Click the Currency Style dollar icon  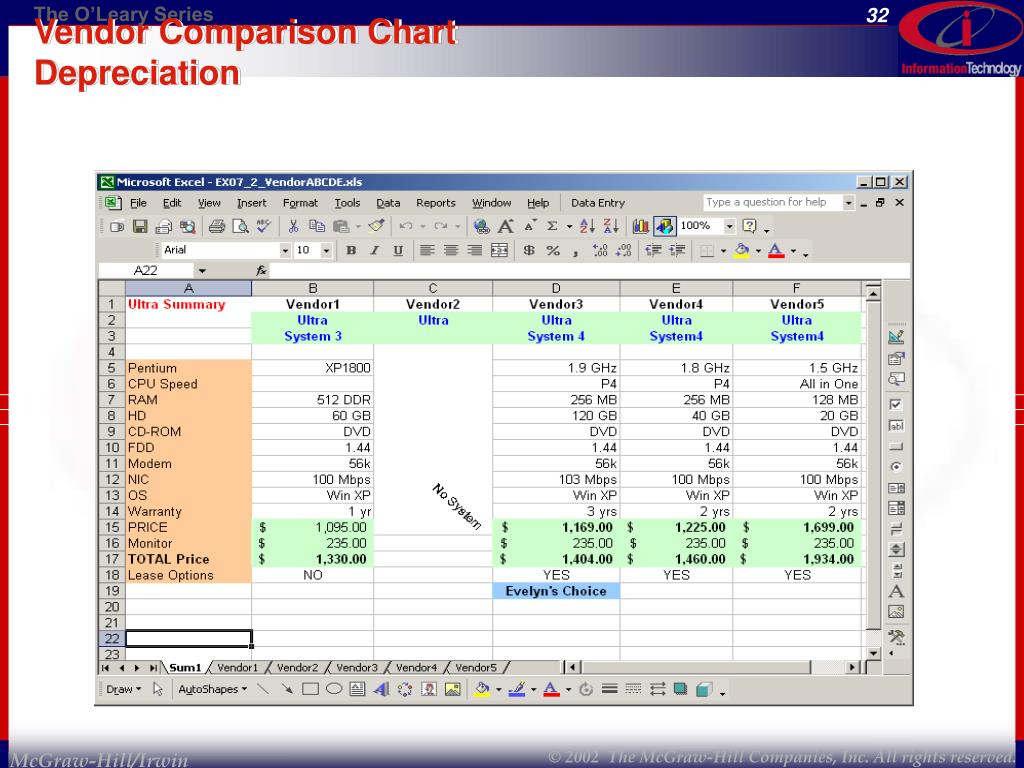pyautogui.click(x=529, y=251)
